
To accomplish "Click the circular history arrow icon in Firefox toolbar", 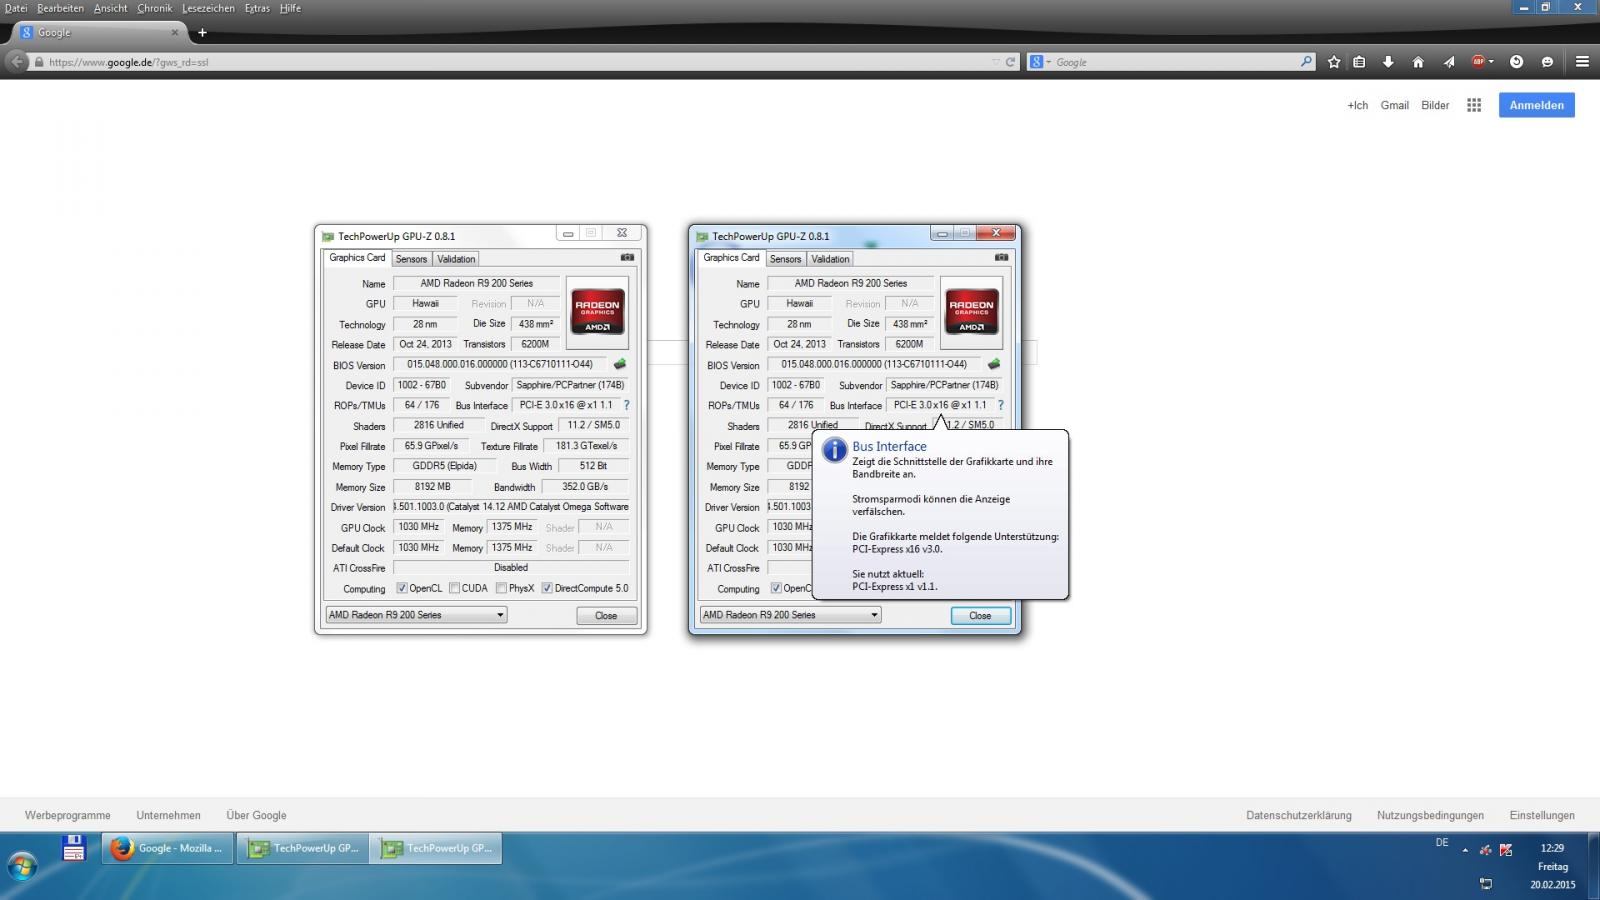I will (x=1517, y=62).
